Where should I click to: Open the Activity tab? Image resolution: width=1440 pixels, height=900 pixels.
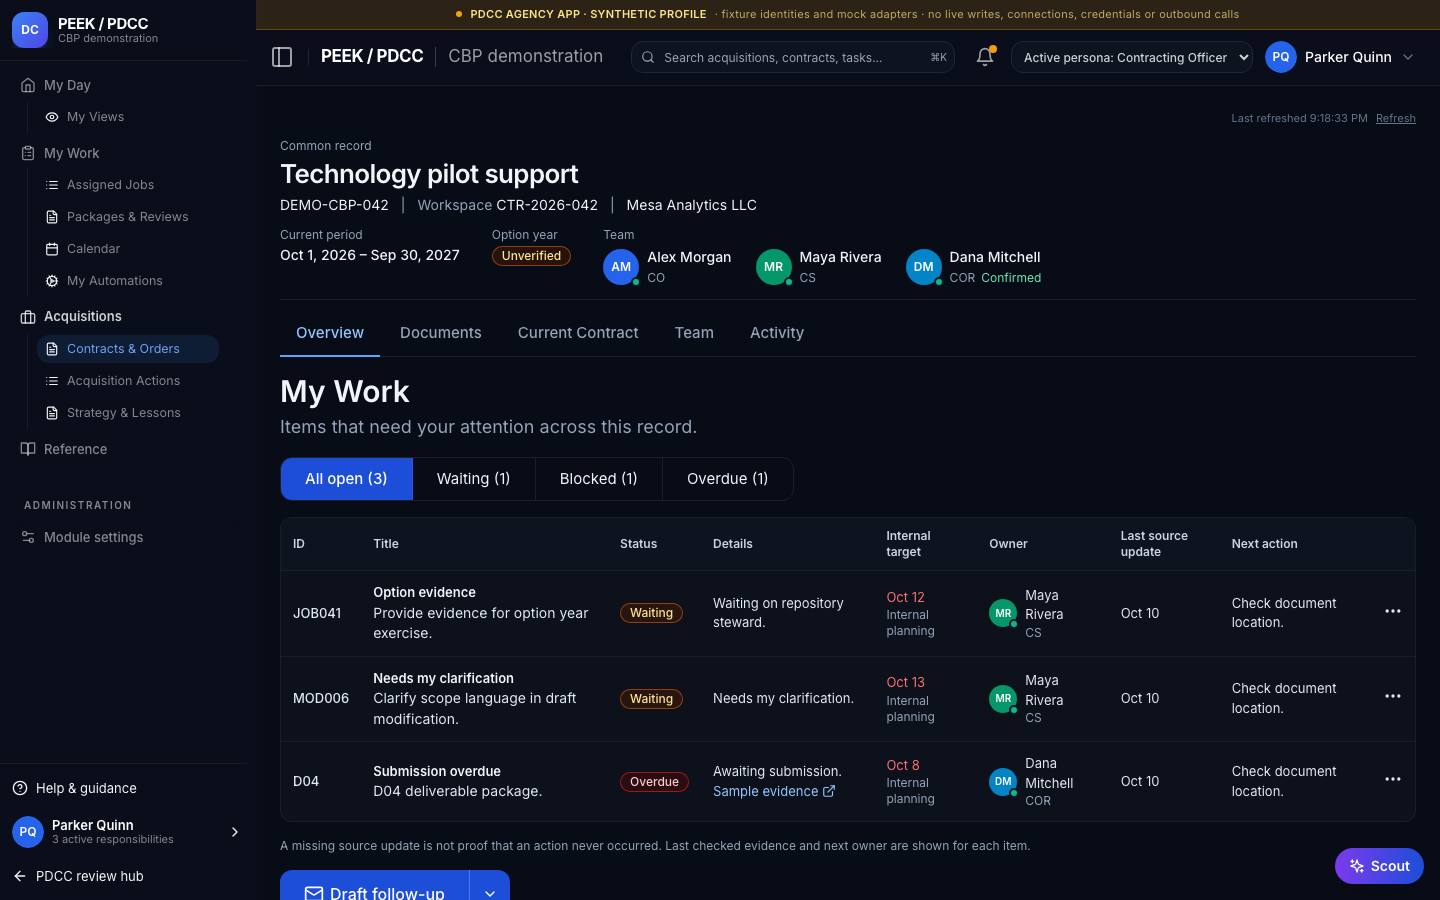pos(777,333)
